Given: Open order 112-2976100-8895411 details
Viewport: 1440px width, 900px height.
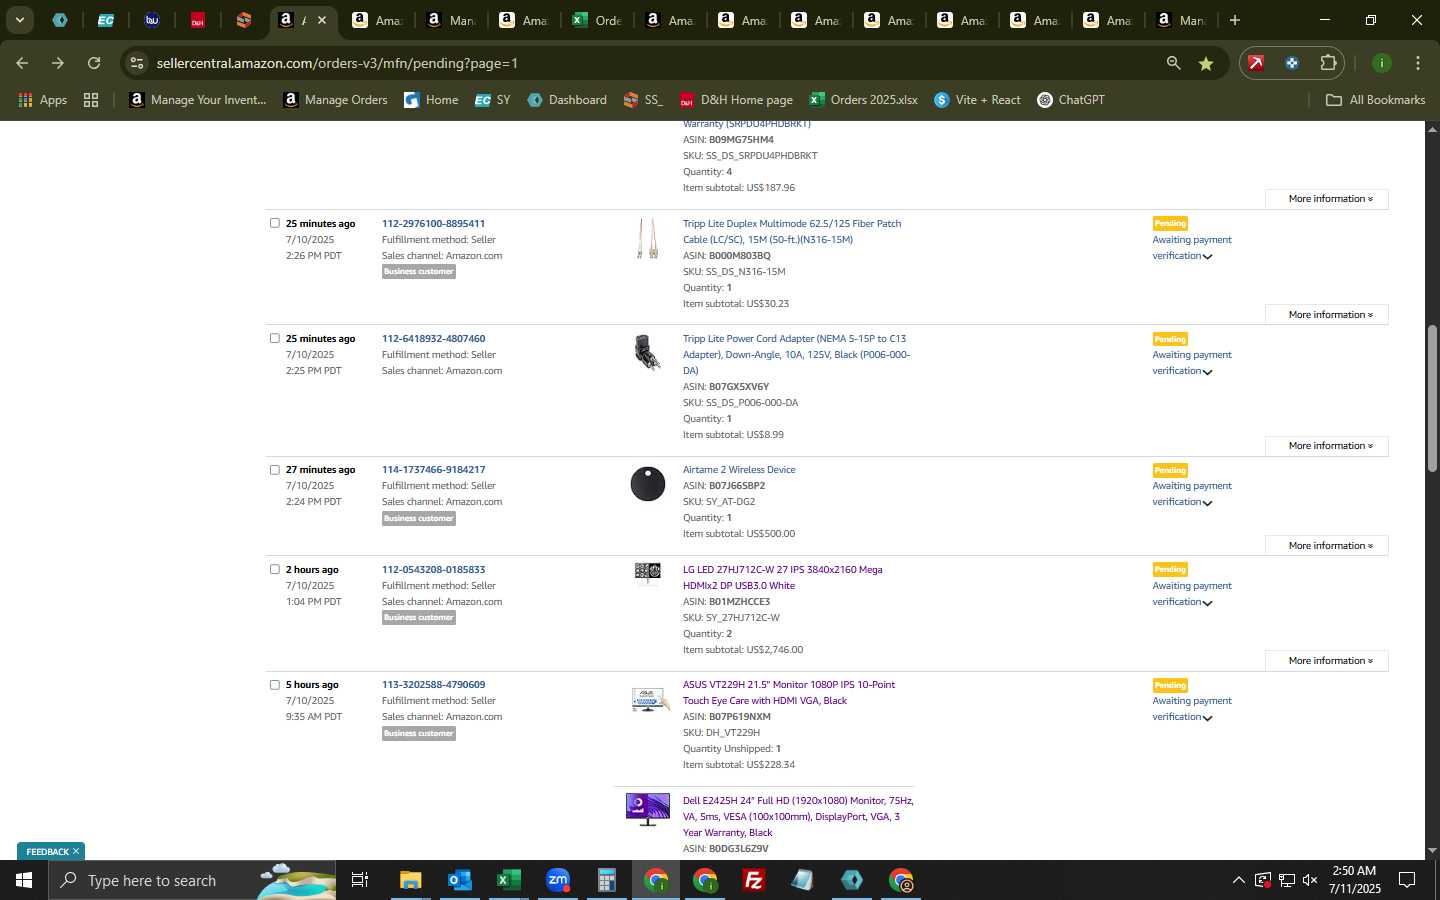Looking at the screenshot, I should pyautogui.click(x=433, y=223).
